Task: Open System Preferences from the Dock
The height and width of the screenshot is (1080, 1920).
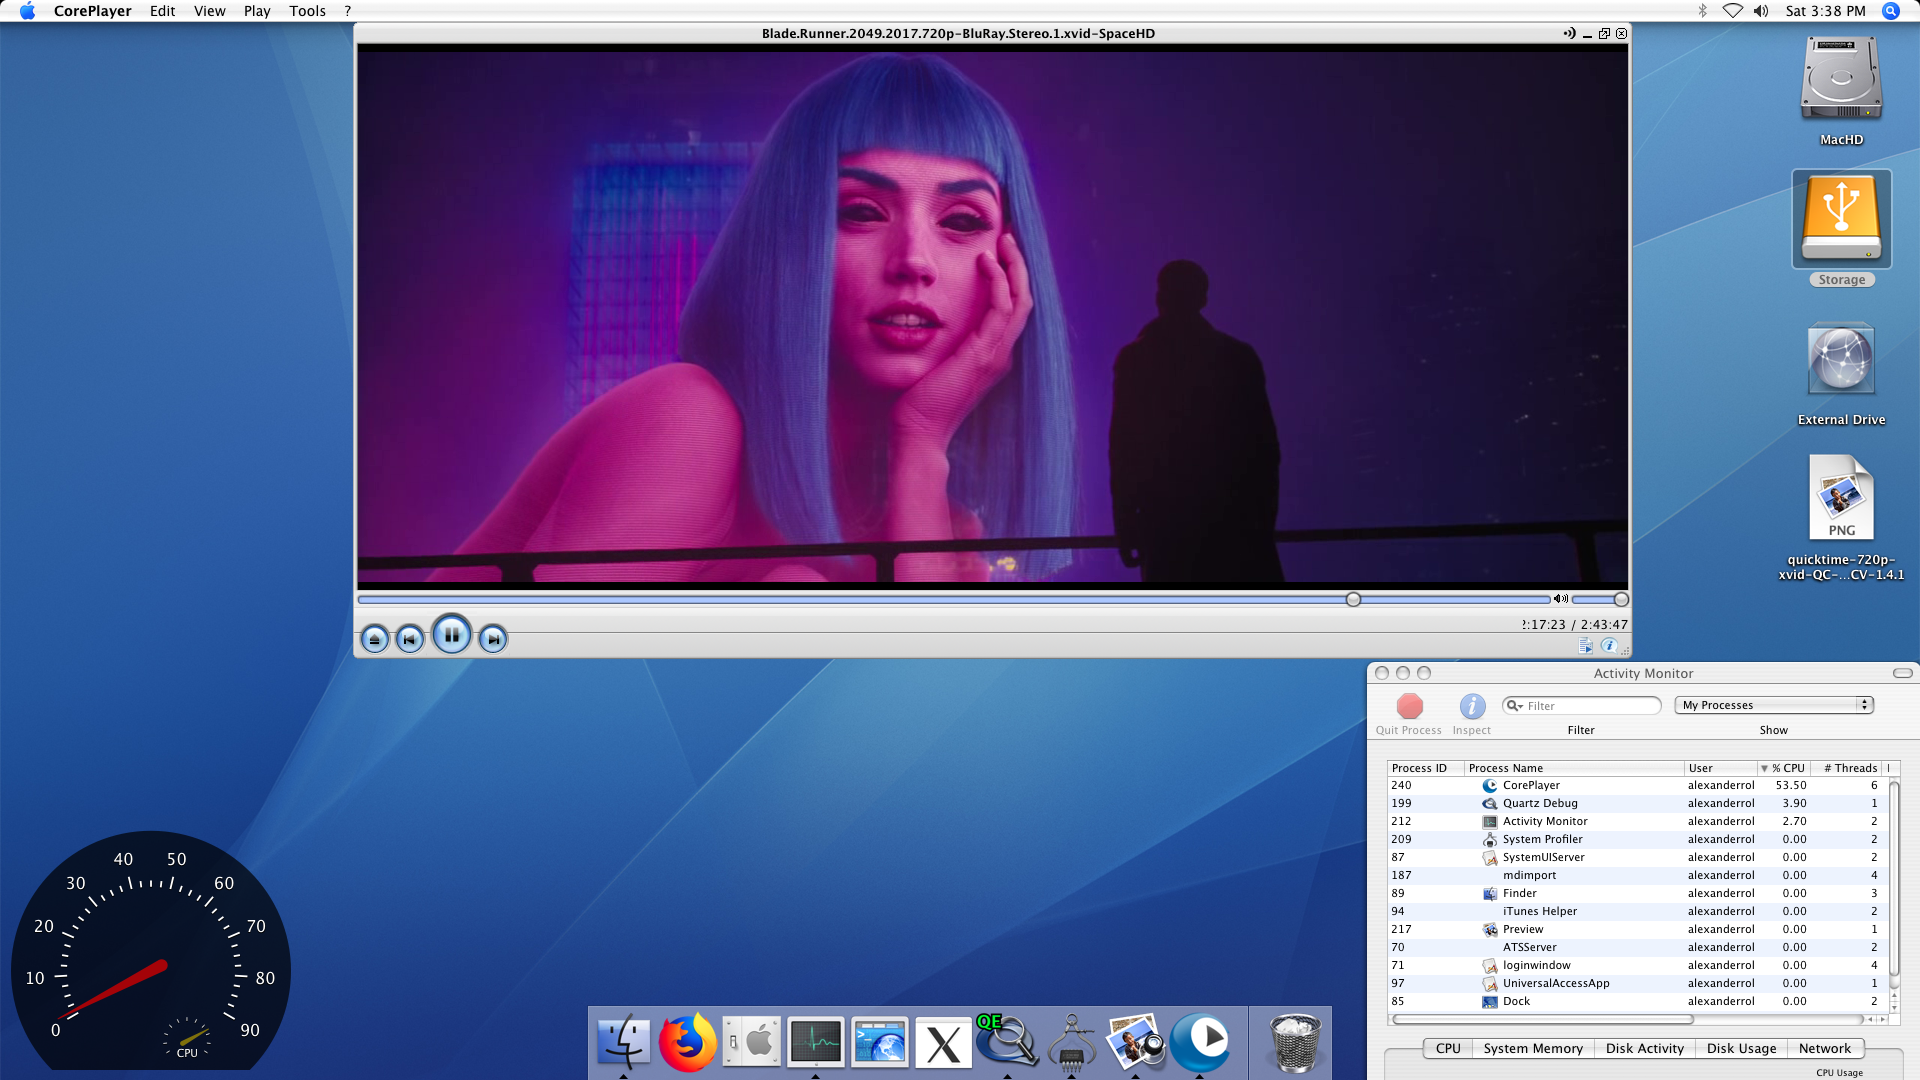Action: coord(751,1043)
